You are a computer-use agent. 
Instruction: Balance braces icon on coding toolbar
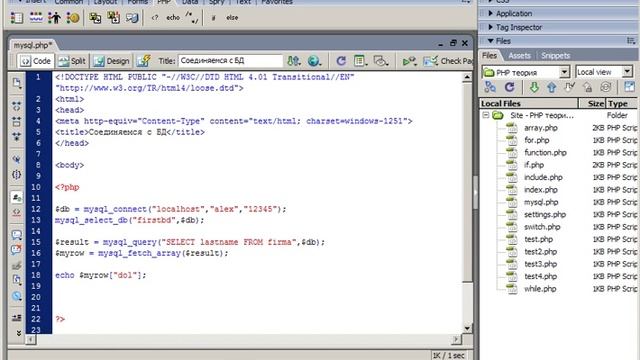(x=17, y=175)
